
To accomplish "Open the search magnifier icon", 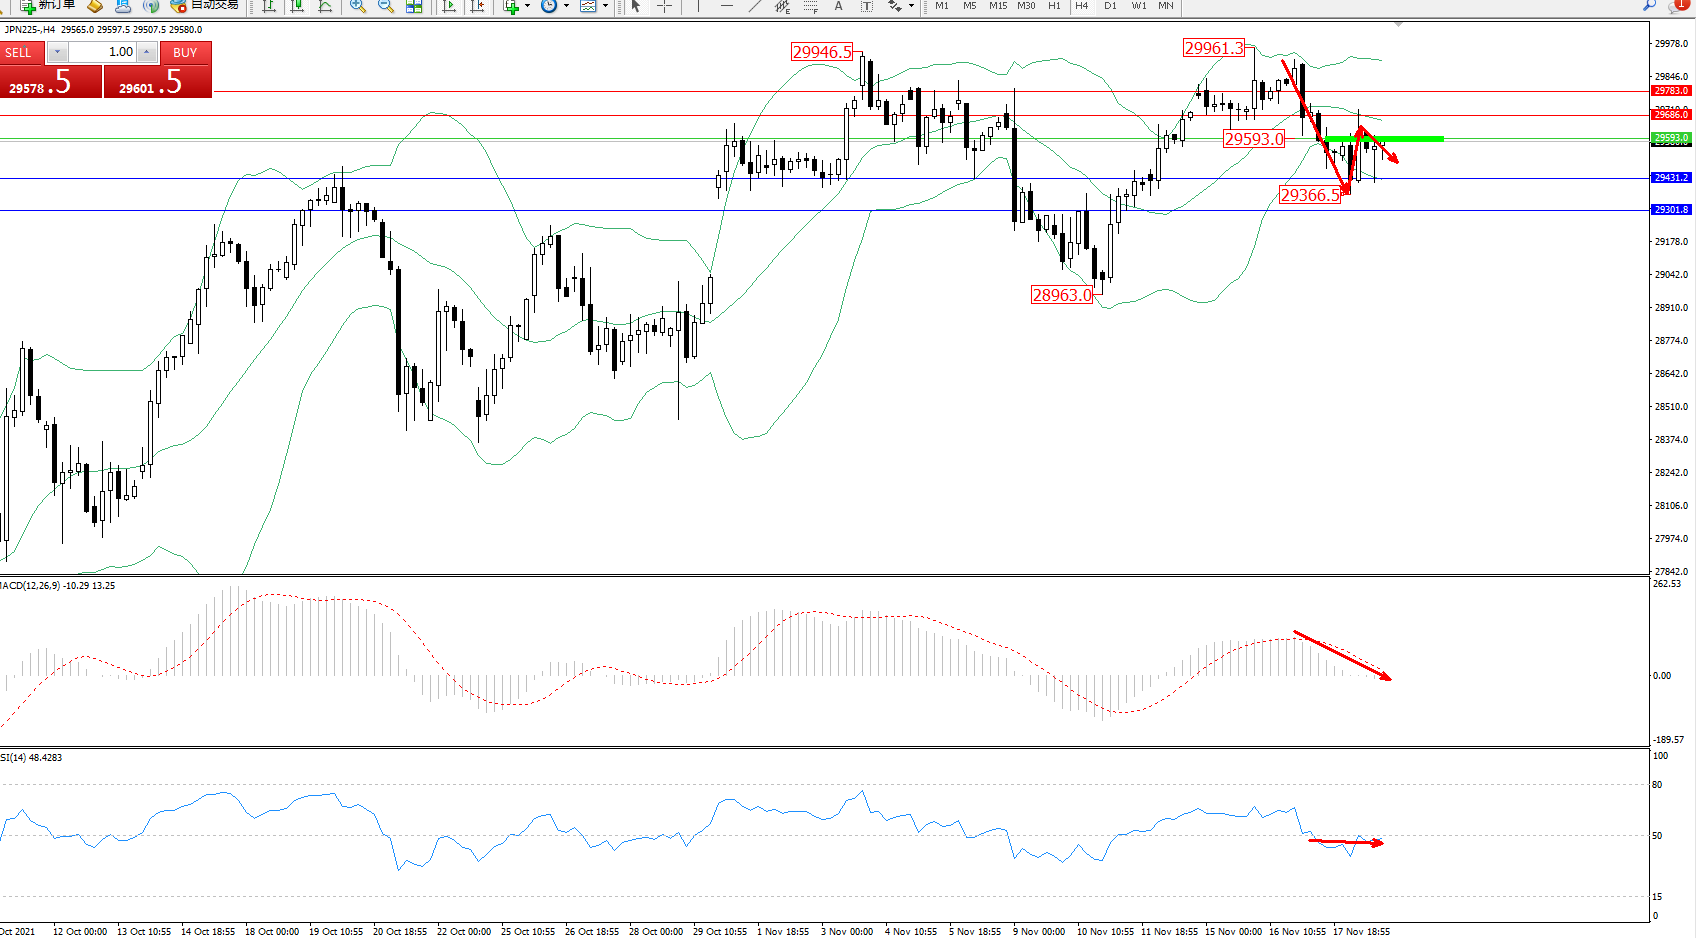I will coord(1650,6).
